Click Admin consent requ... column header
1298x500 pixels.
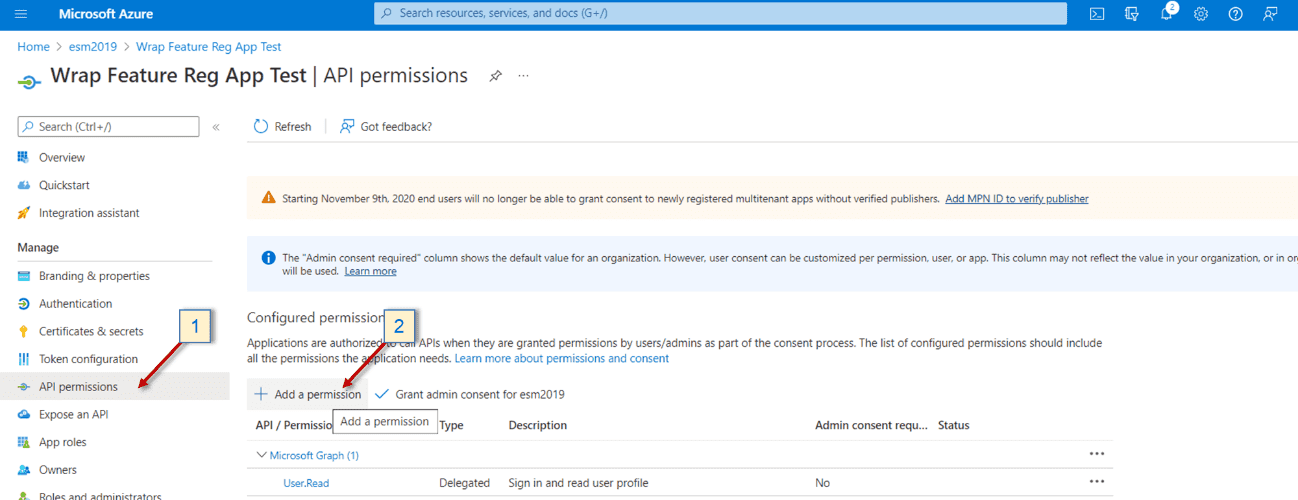[x=872, y=425]
